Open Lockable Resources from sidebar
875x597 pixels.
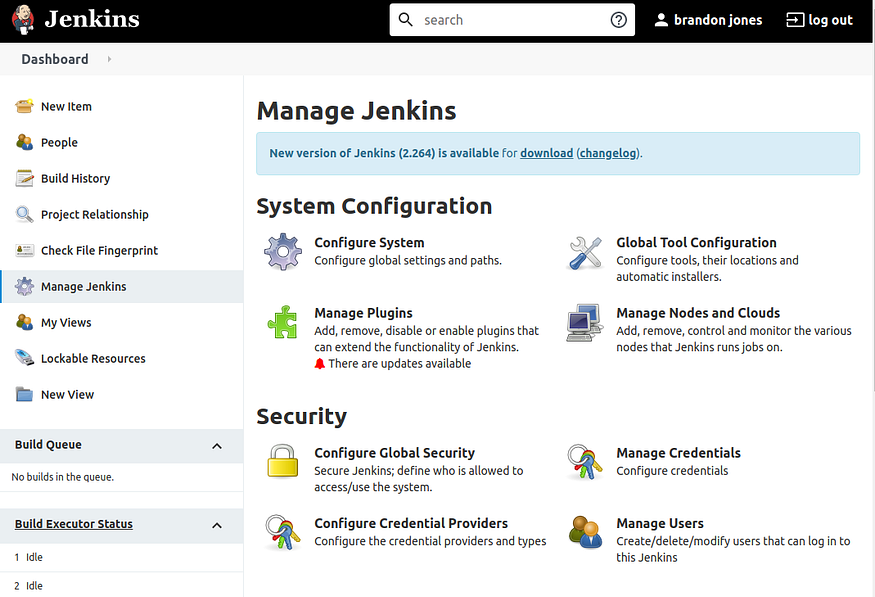point(93,359)
